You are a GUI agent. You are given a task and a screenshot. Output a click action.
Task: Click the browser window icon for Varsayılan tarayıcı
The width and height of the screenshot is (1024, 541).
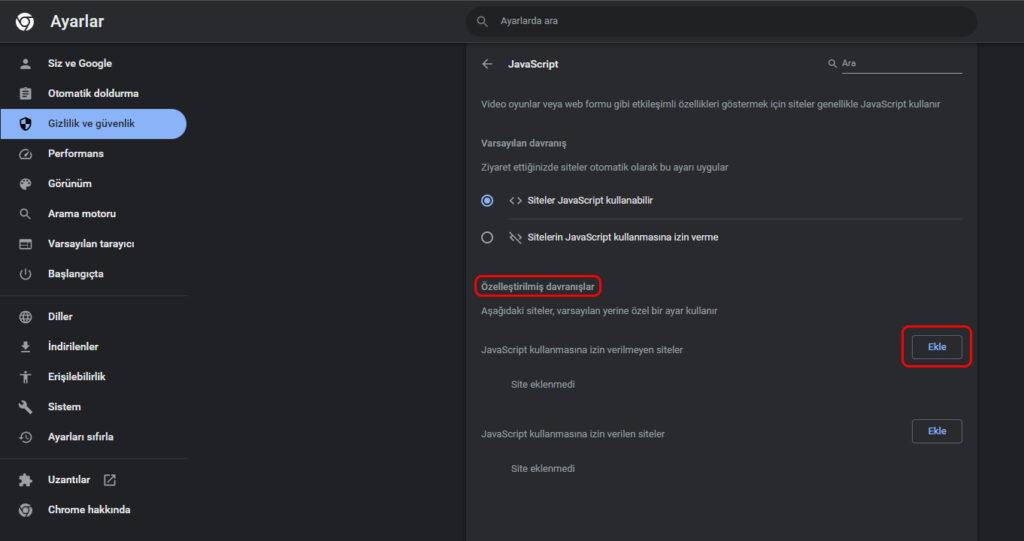coord(25,244)
